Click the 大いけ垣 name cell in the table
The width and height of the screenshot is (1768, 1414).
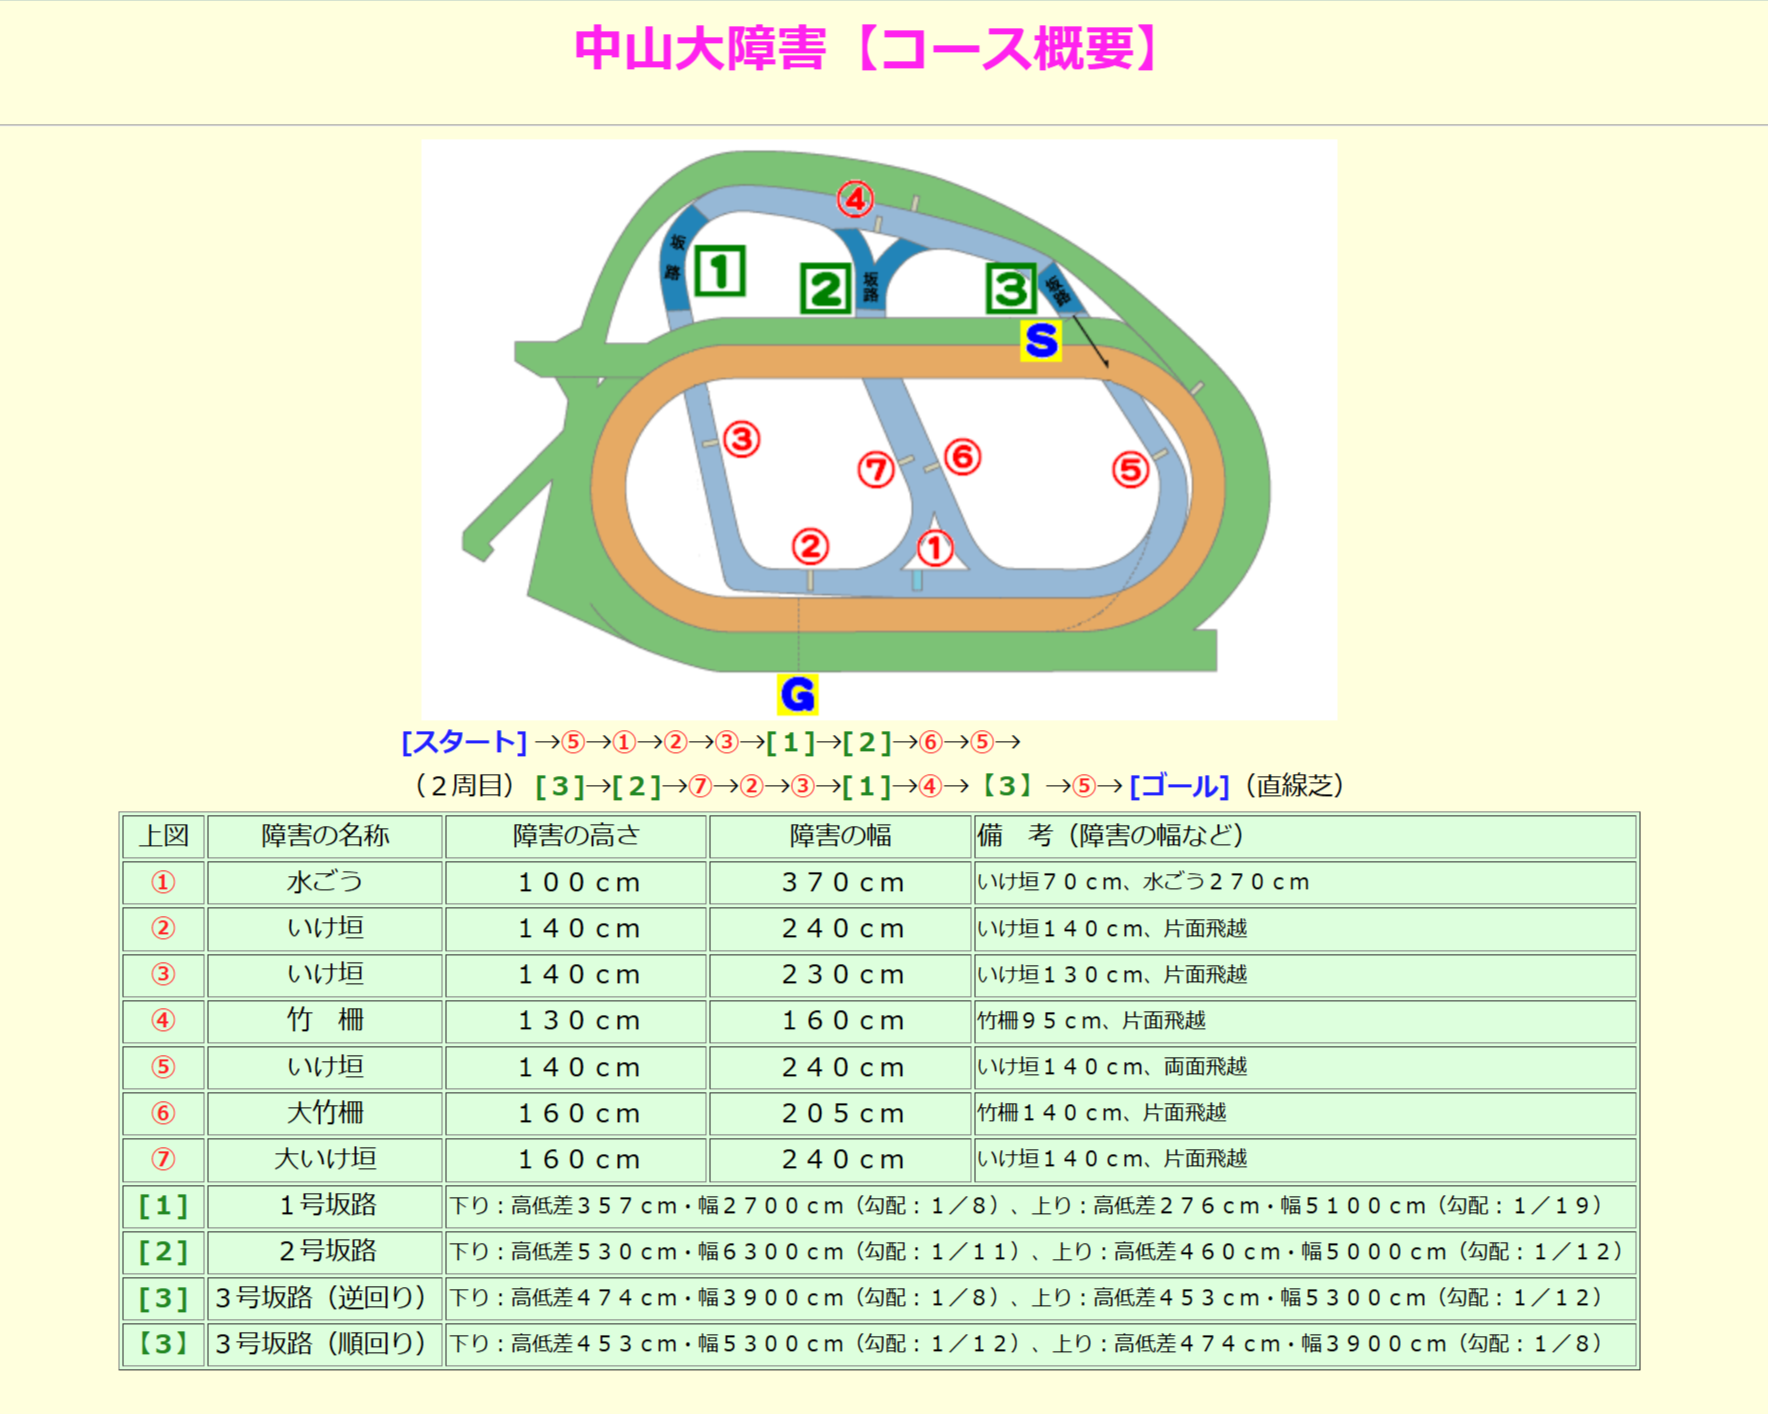click(x=325, y=1158)
